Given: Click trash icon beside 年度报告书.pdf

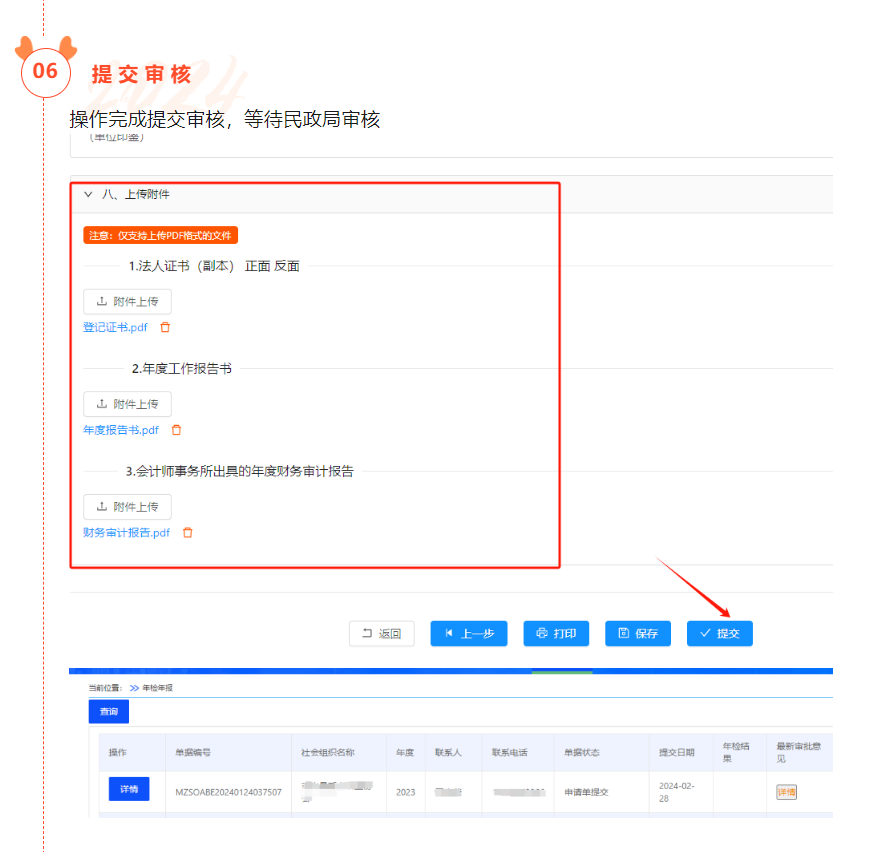Looking at the screenshot, I should (x=177, y=430).
